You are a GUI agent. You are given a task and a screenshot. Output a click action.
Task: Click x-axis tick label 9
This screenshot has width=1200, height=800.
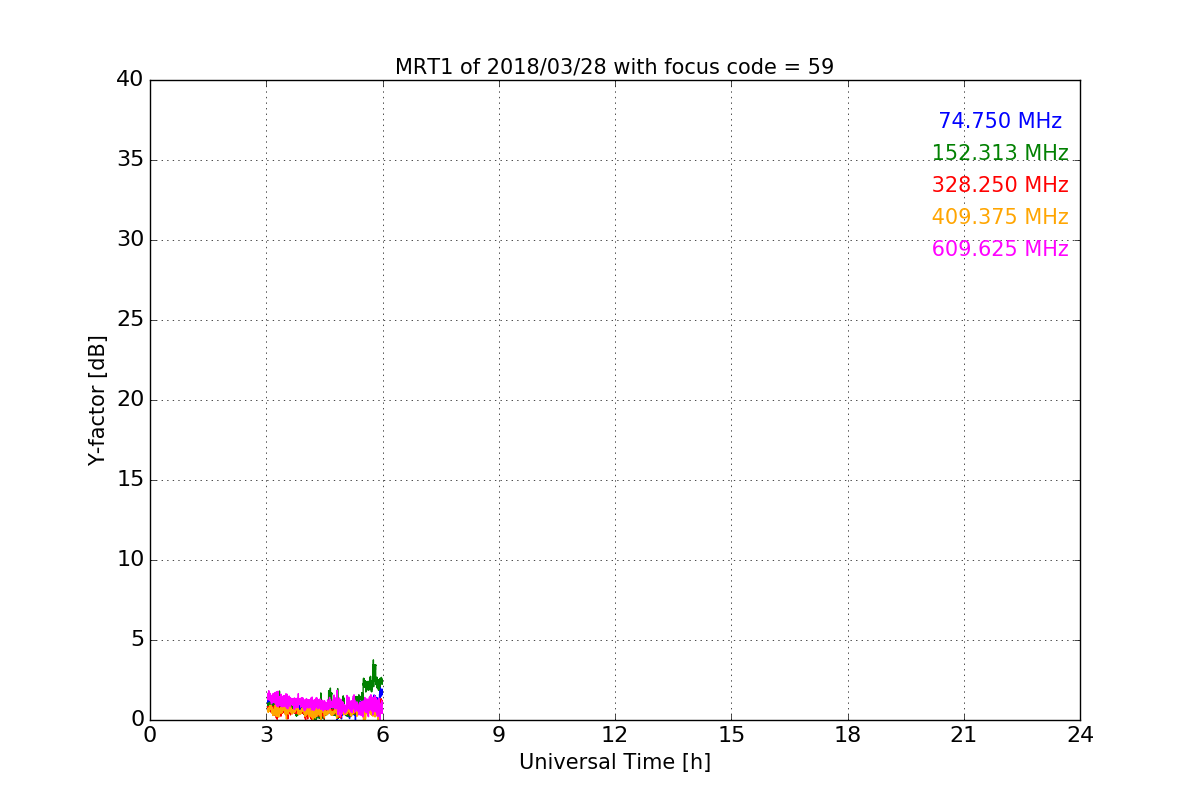tap(499, 735)
